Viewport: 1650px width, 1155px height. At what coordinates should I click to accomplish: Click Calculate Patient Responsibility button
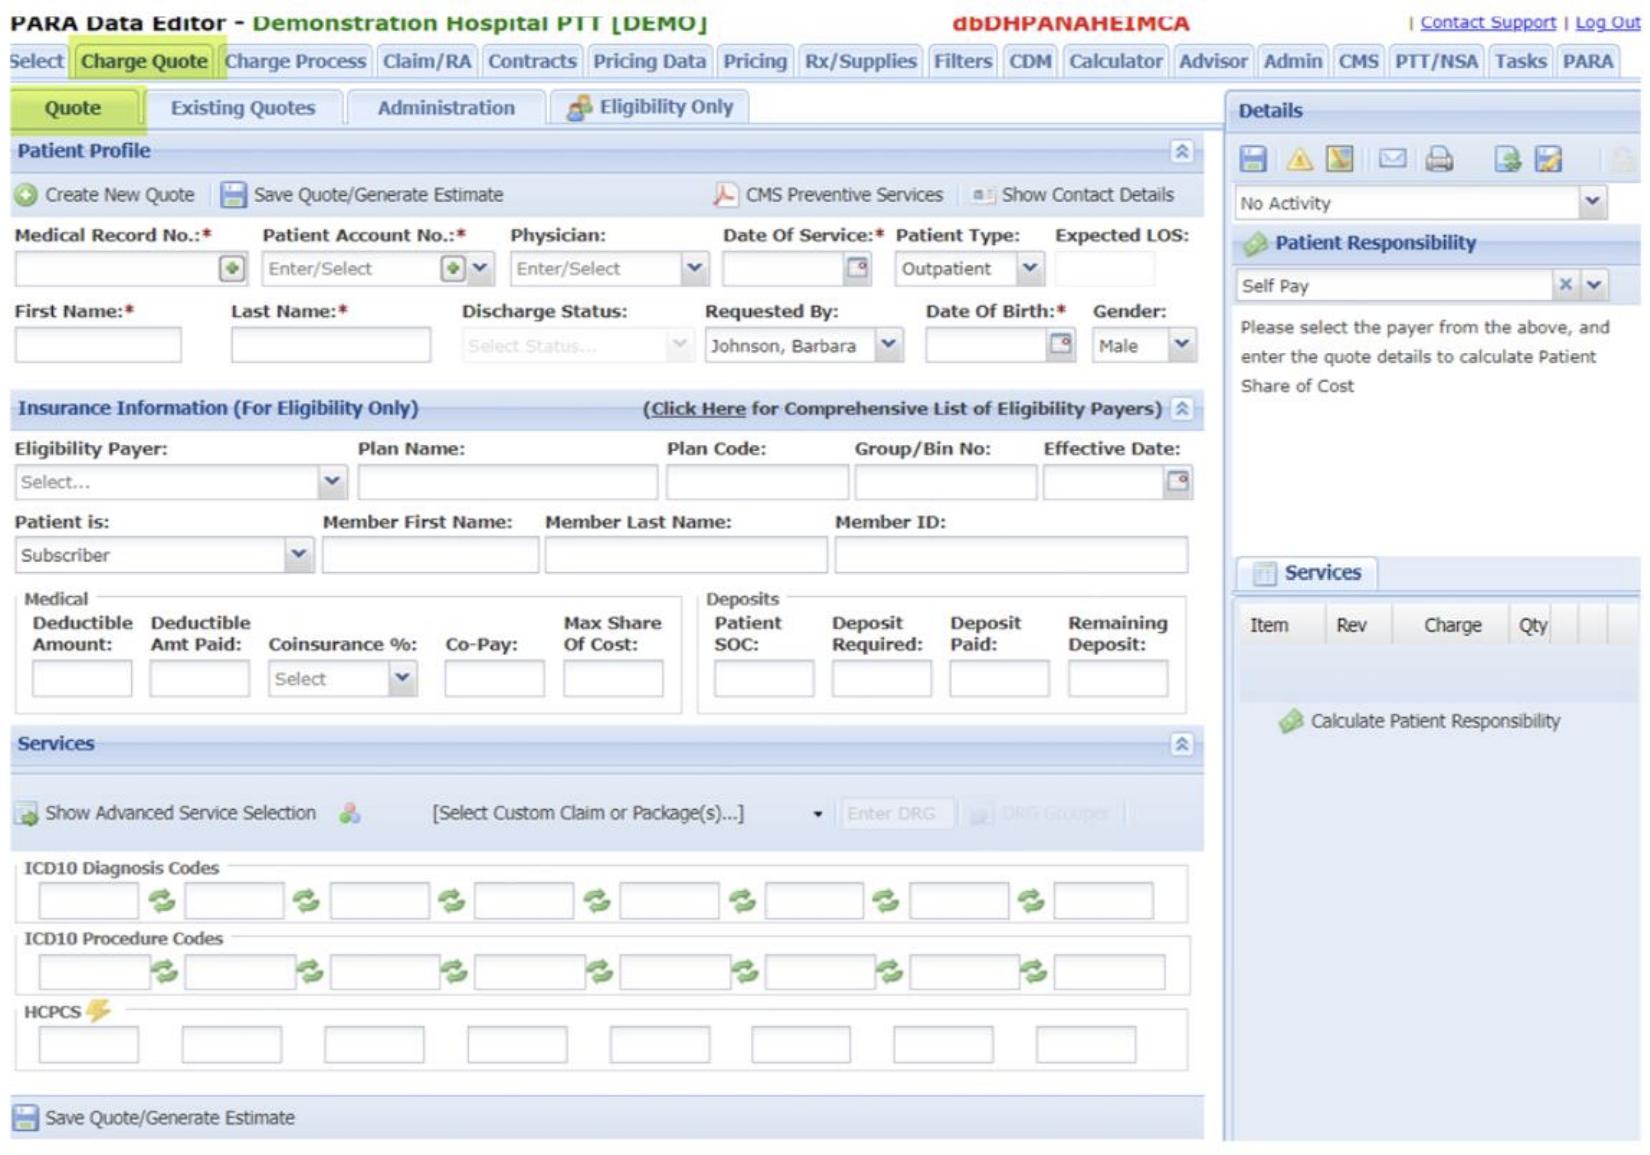click(x=1419, y=721)
